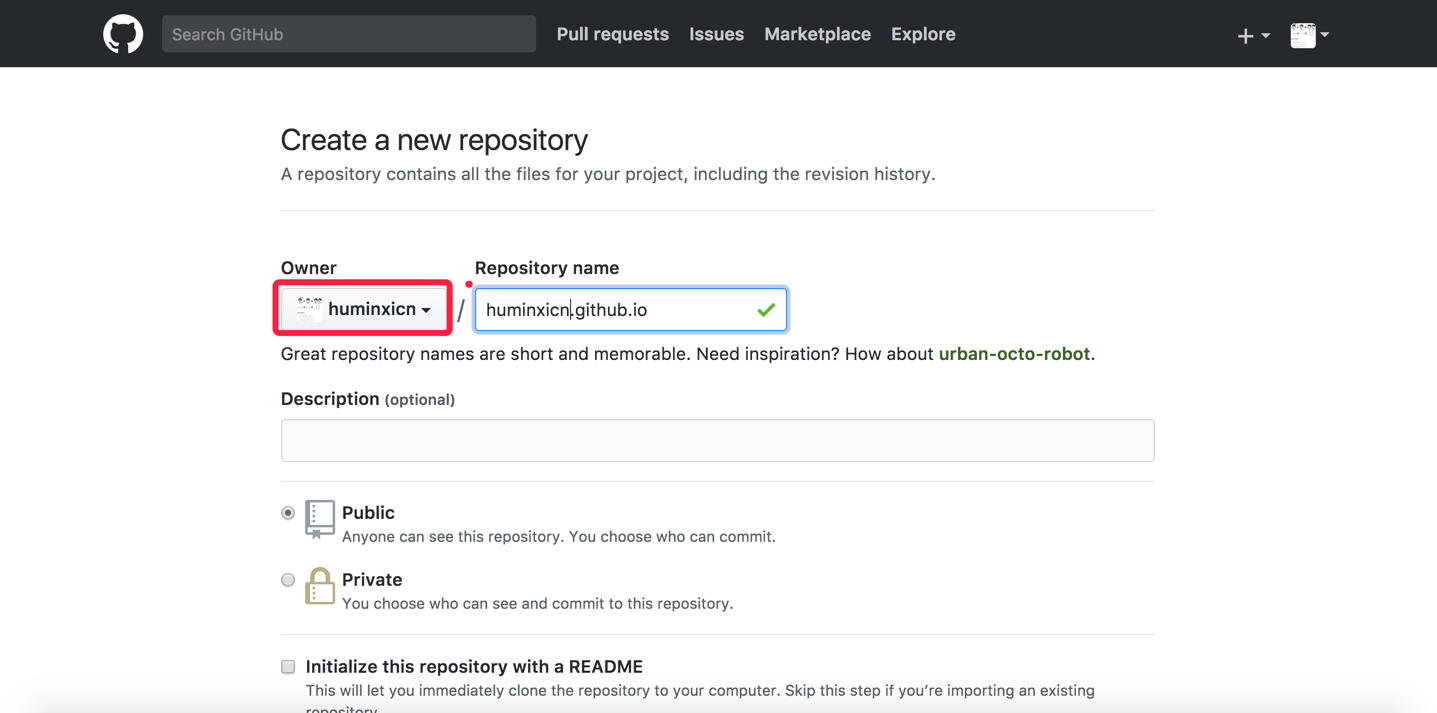Click the Private repository lock icon
The width and height of the screenshot is (1437, 713).
click(320, 586)
